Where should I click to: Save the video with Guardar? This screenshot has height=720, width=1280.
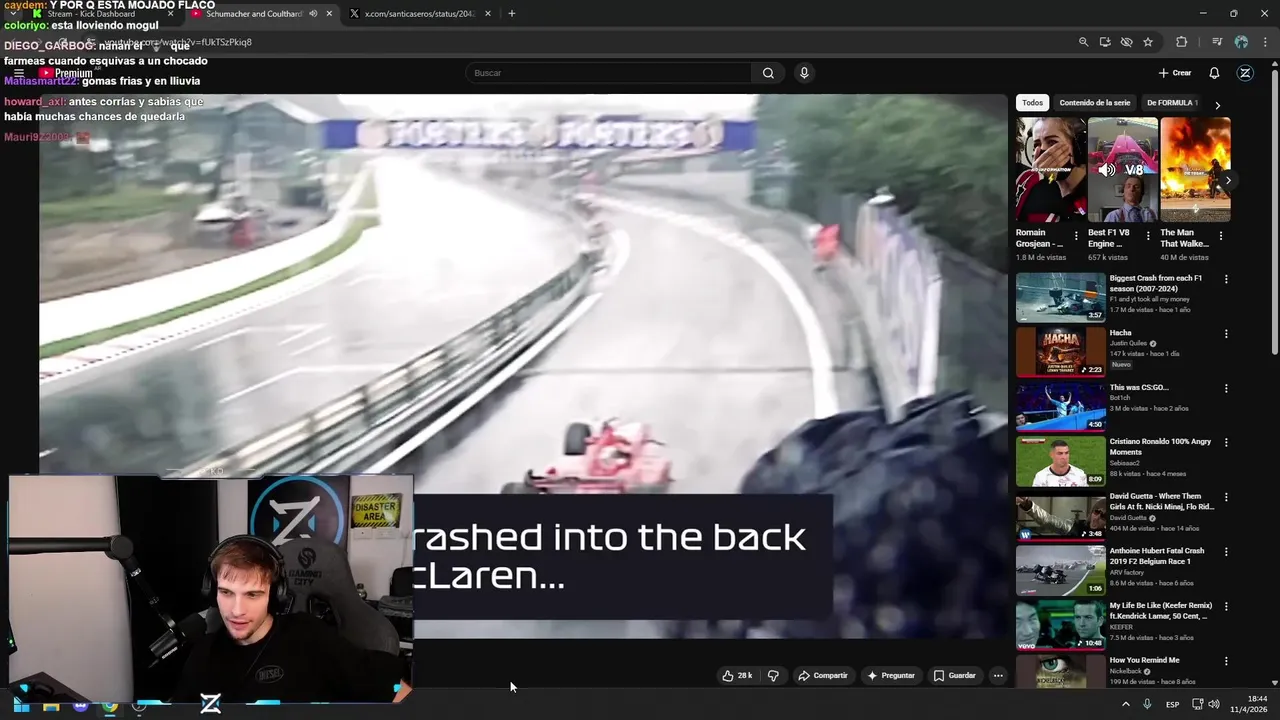[954, 676]
